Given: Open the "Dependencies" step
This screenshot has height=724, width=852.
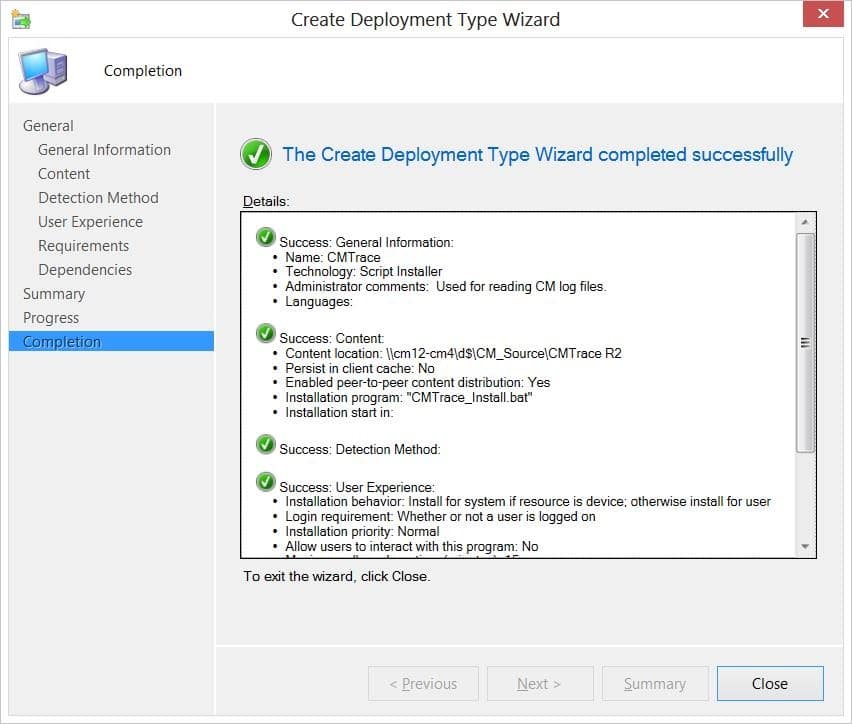Looking at the screenshot, I should pos(85,269).
